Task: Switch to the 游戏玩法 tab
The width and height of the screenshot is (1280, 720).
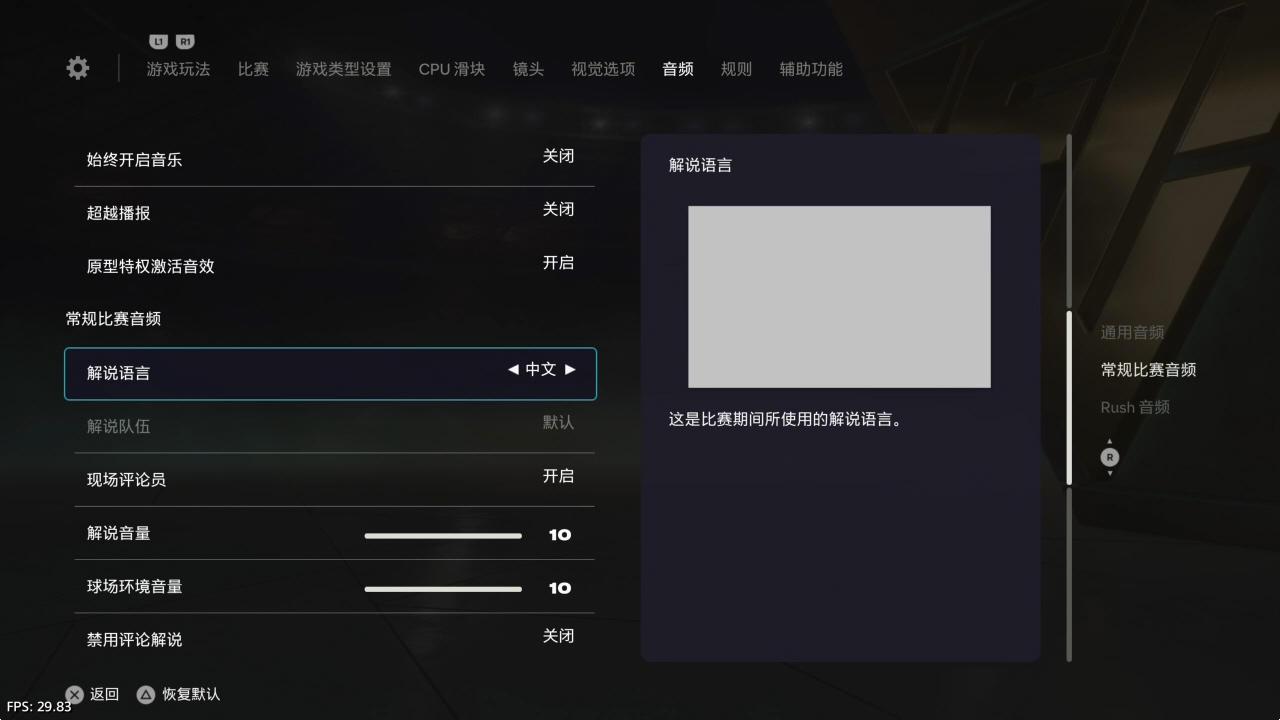Action: pos(178,69)
